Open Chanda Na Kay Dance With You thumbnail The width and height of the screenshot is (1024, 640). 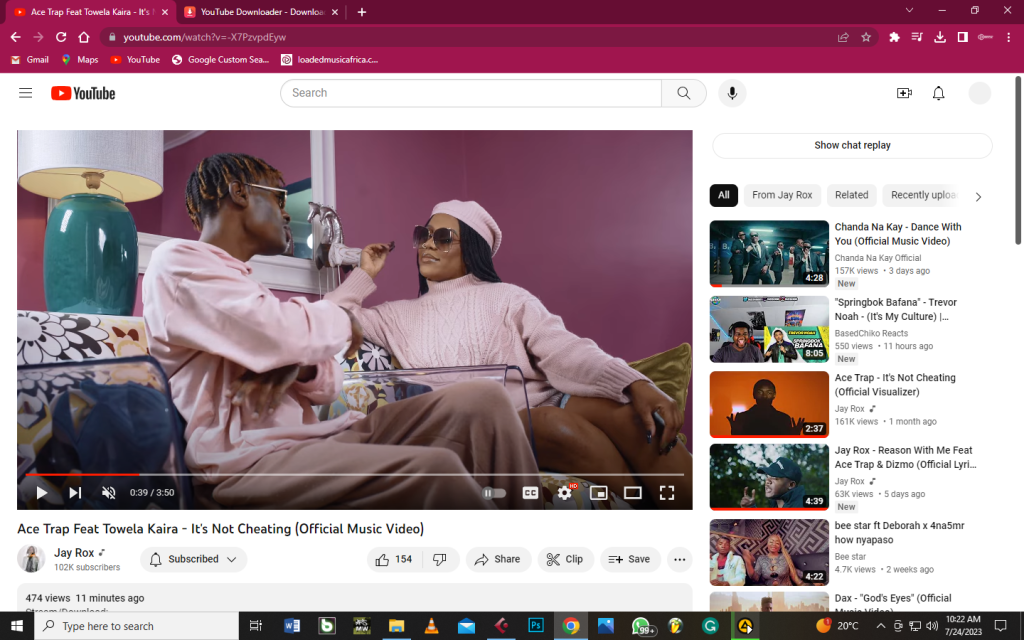click(769, 253)
